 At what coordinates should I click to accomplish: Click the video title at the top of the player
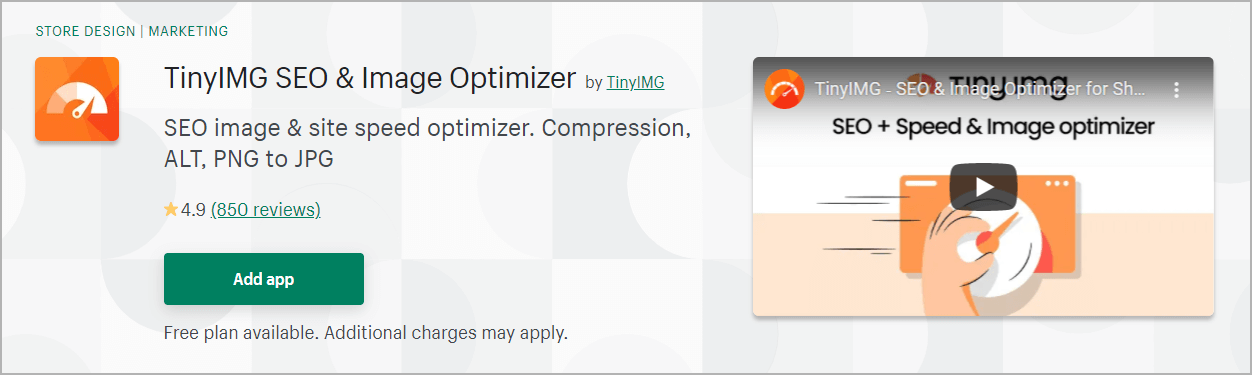tap(979, 89)
